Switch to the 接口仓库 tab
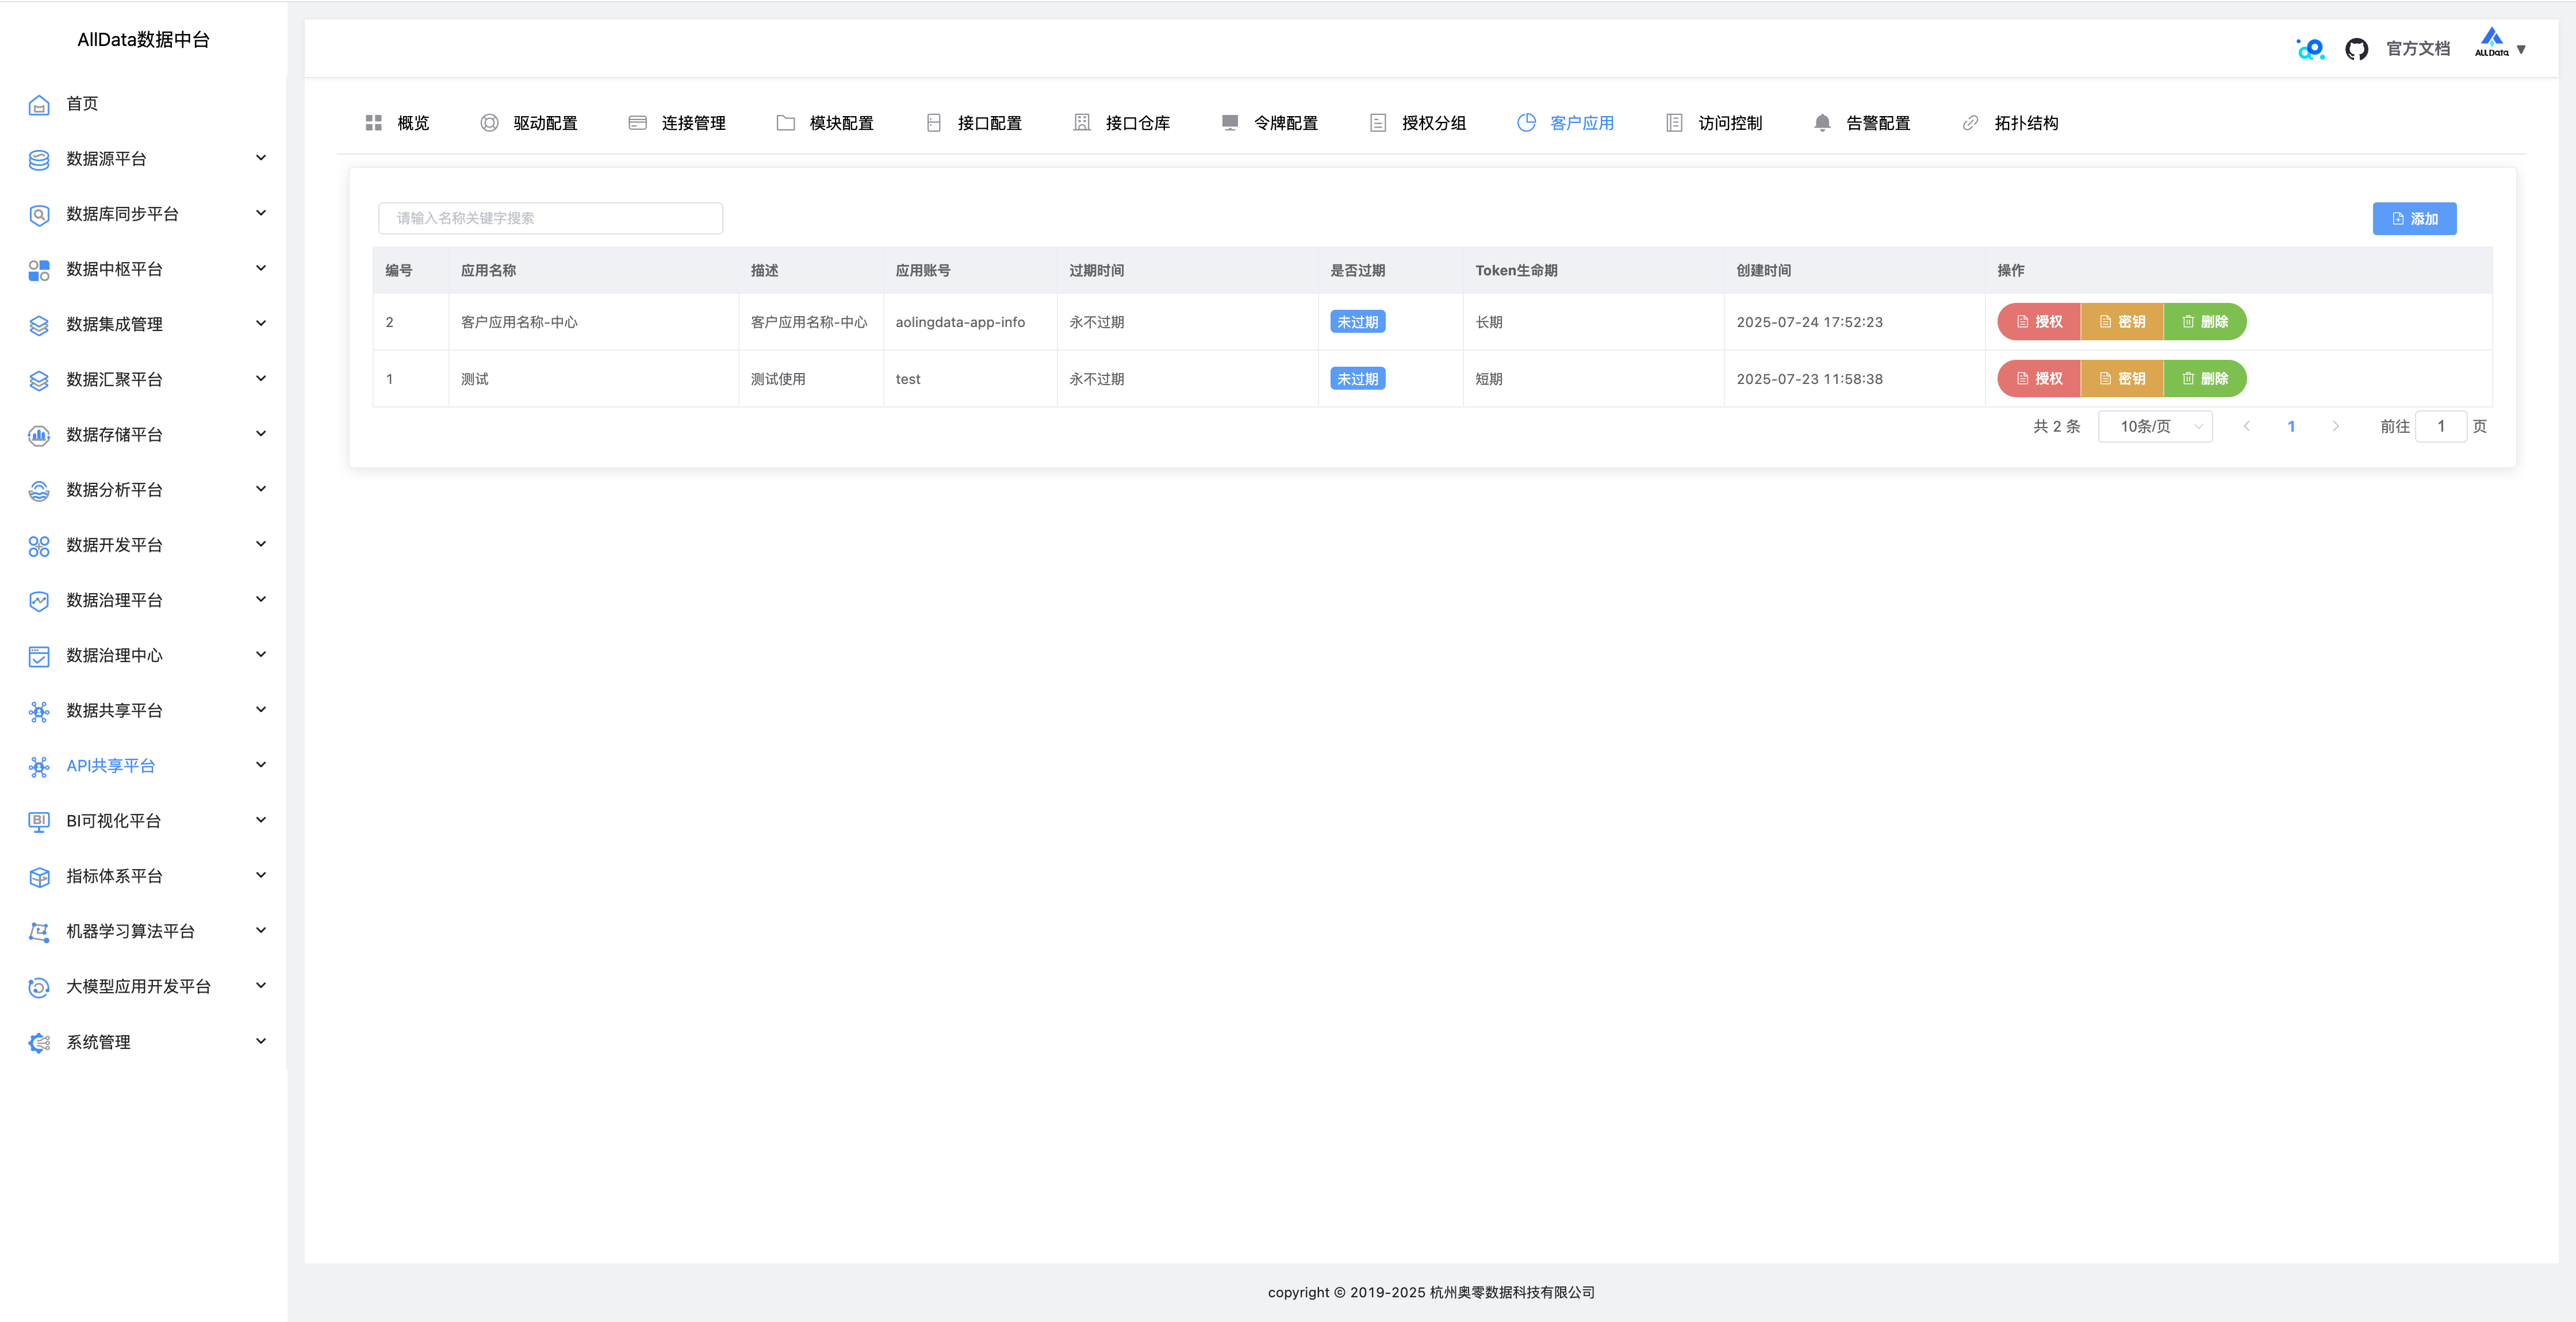Image resolution: width=2576 pixels, height=1322 pixels. [1121, 123]
